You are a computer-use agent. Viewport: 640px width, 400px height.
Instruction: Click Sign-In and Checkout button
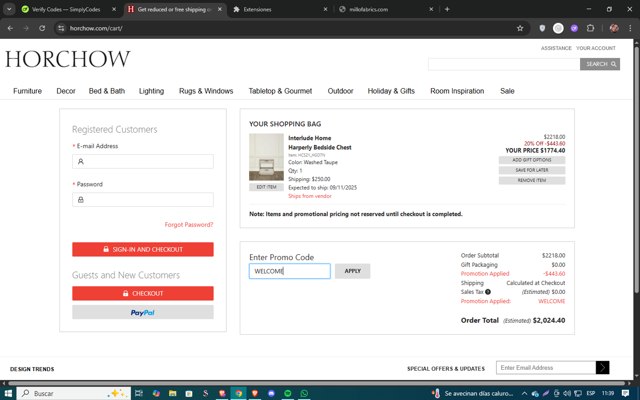(143, 249)
